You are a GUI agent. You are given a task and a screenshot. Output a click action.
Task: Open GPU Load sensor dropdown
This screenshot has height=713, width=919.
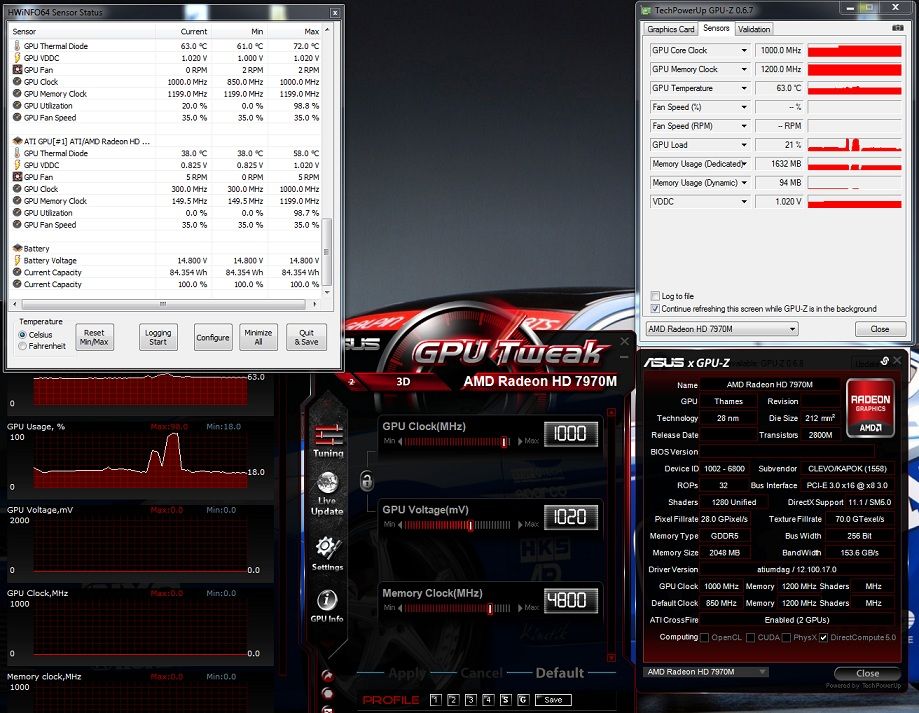(744, 145)
